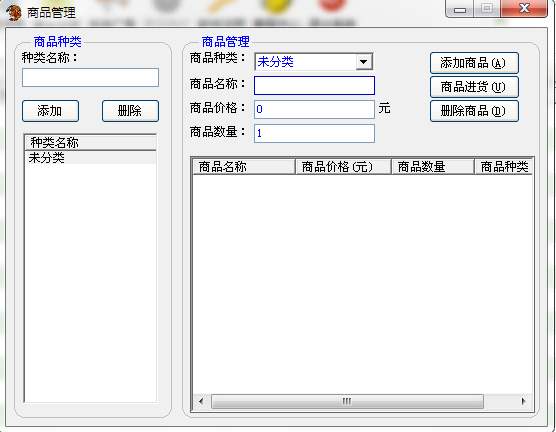Screen dimensions: 556x432
Task: Focus the 商品名称 text box
Action: [314, 85]
